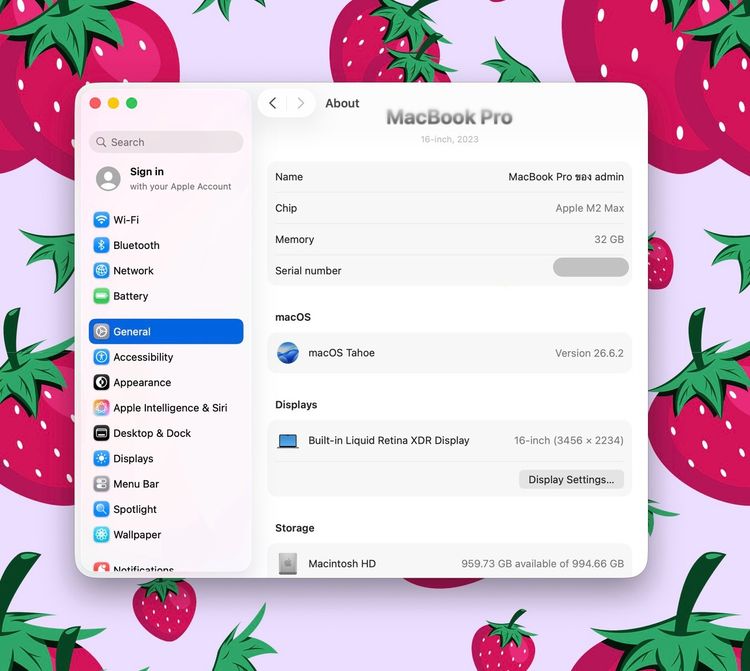Click "Built-in Liquid Retina XDR Display" text

tap(389, 440)
